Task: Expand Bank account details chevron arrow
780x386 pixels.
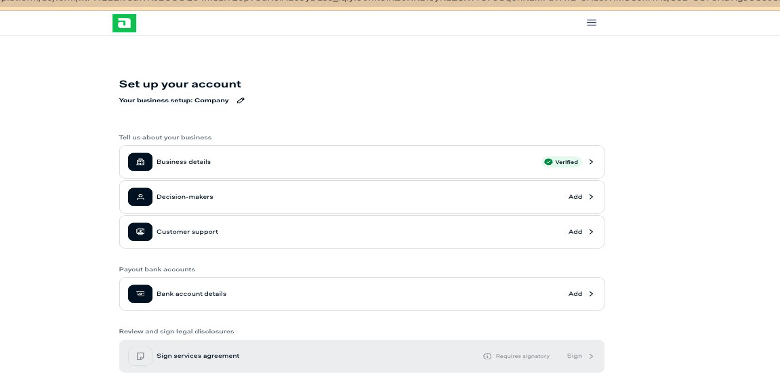Action: coord(591,294)
